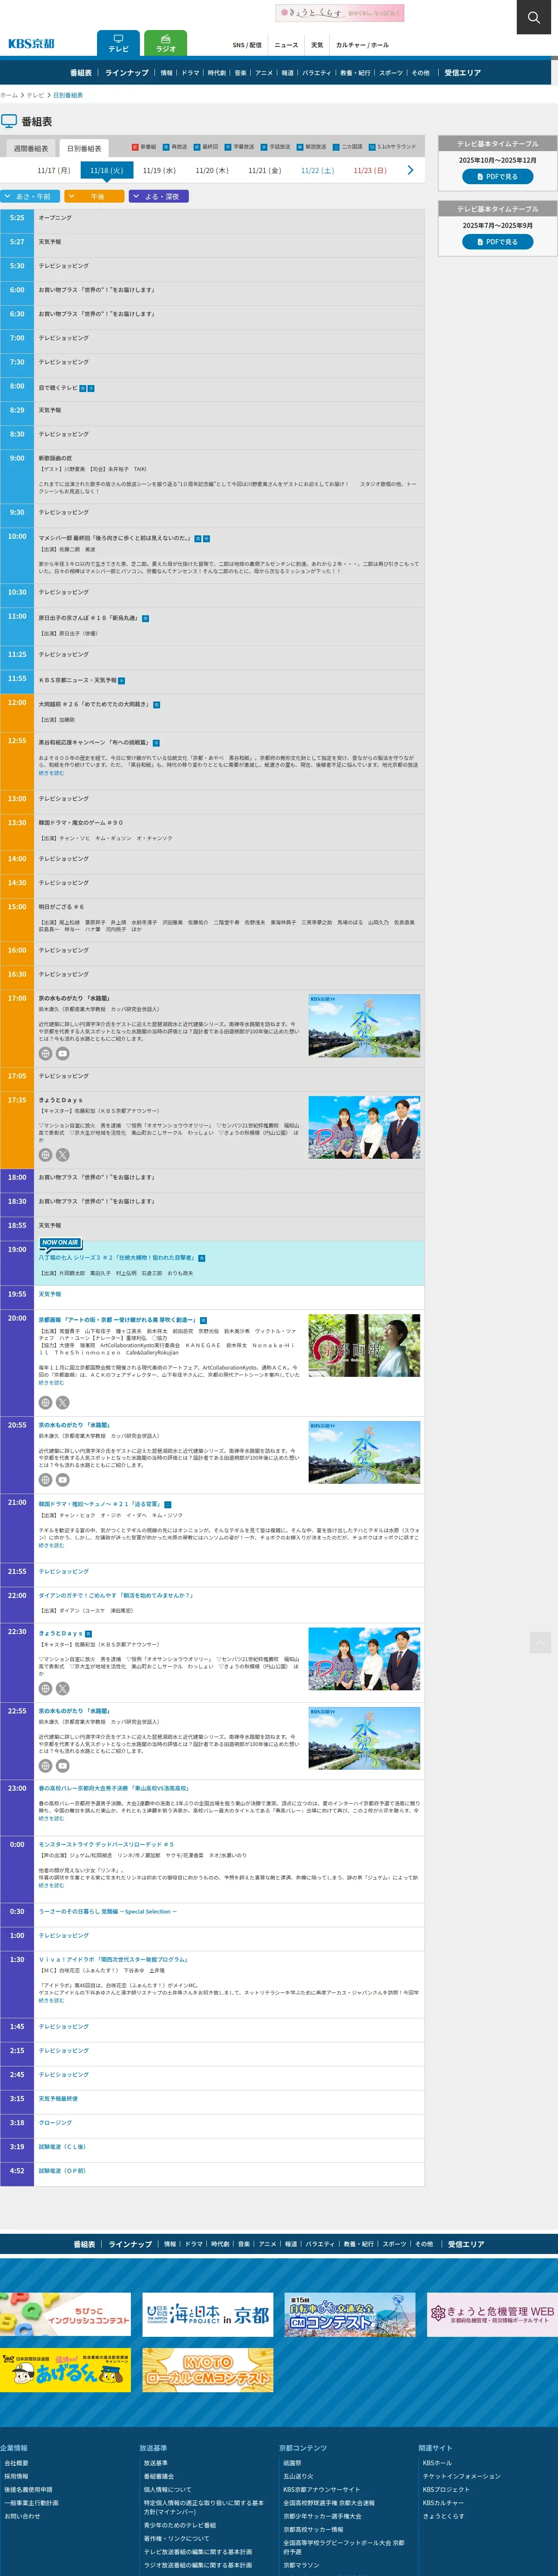Switch to the ラジオ tab

point(166,43)
